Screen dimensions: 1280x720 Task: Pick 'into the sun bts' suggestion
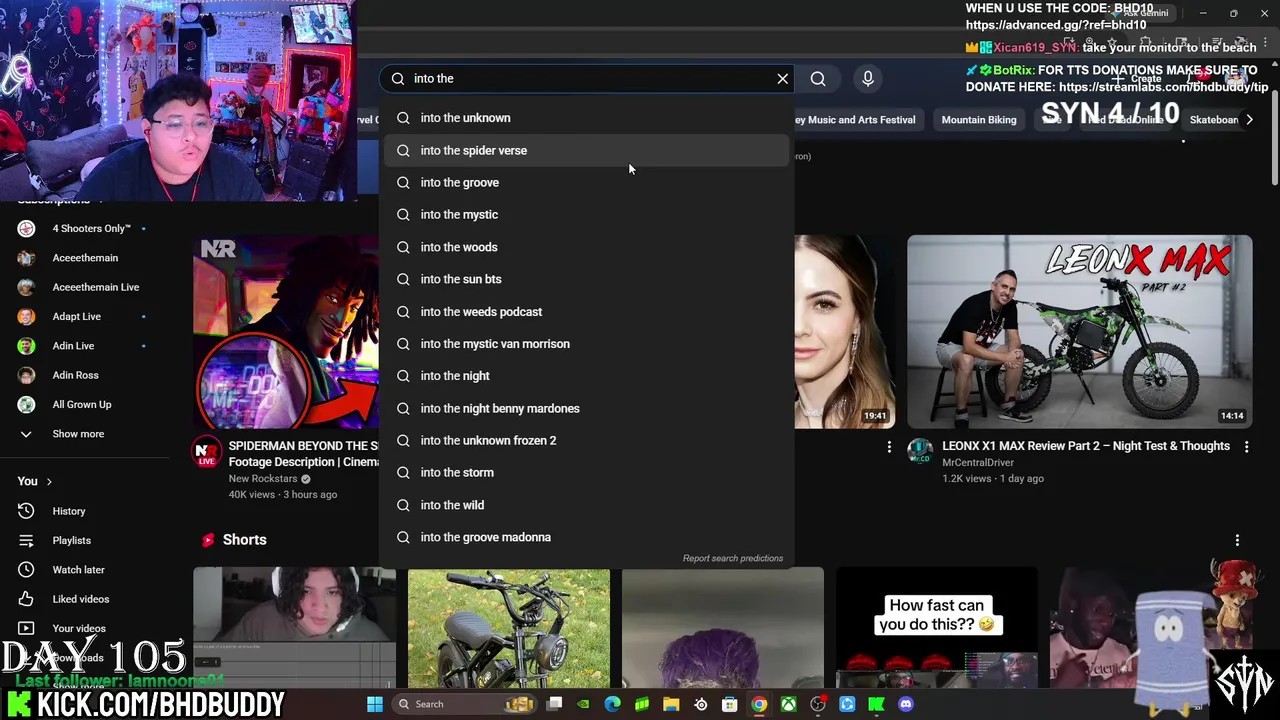coord(587,279)
